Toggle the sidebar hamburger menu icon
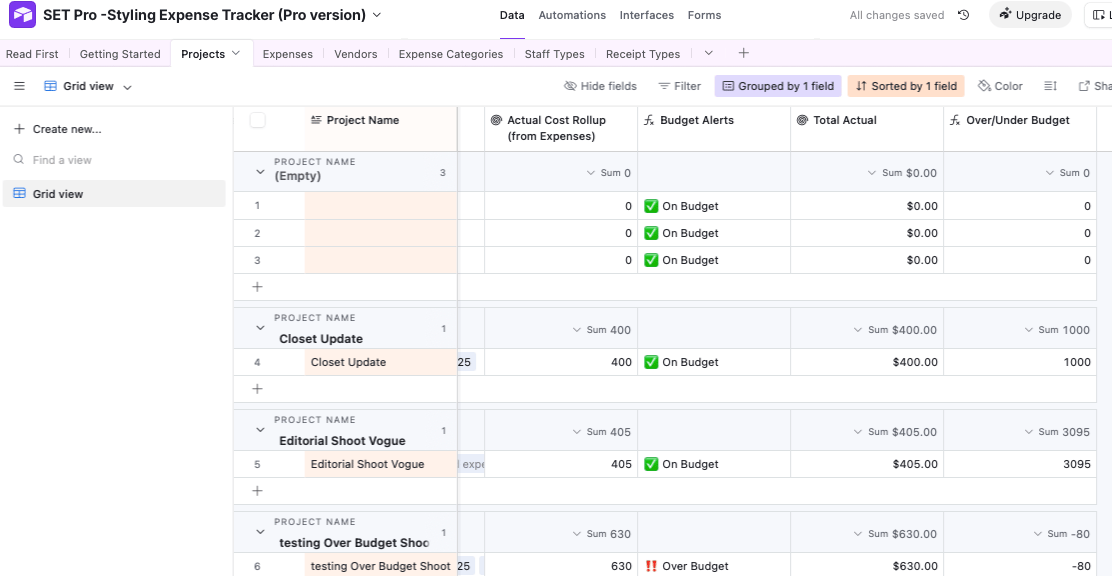 tap(19, 87)
